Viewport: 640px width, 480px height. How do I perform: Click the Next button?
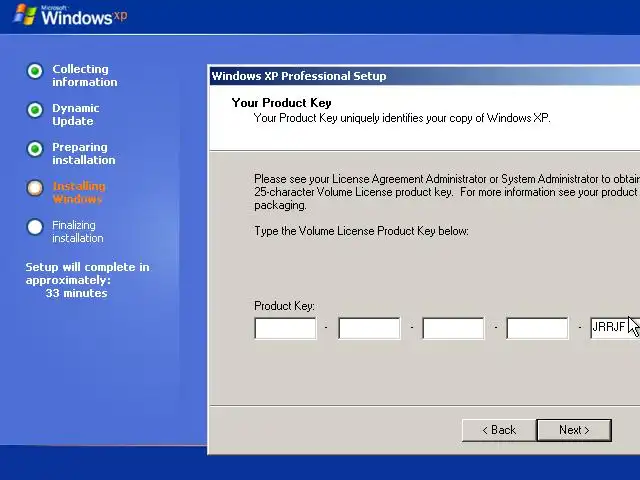coord(574,430)
